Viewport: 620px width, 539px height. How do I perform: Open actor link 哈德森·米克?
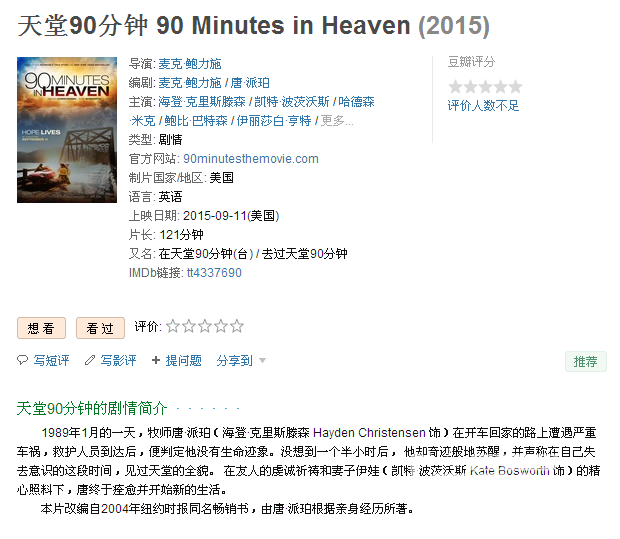pos(356,102)
